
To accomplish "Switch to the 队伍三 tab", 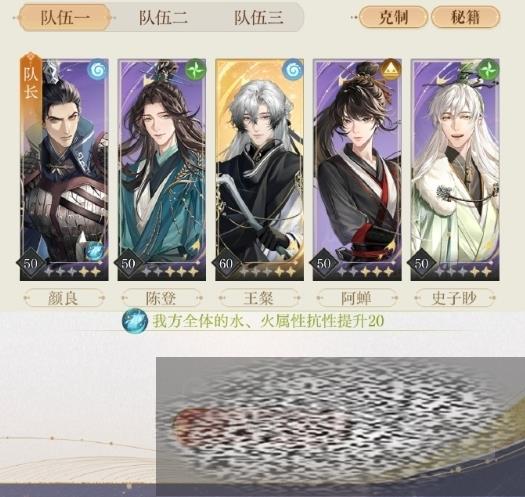I will tap(258, 17).
